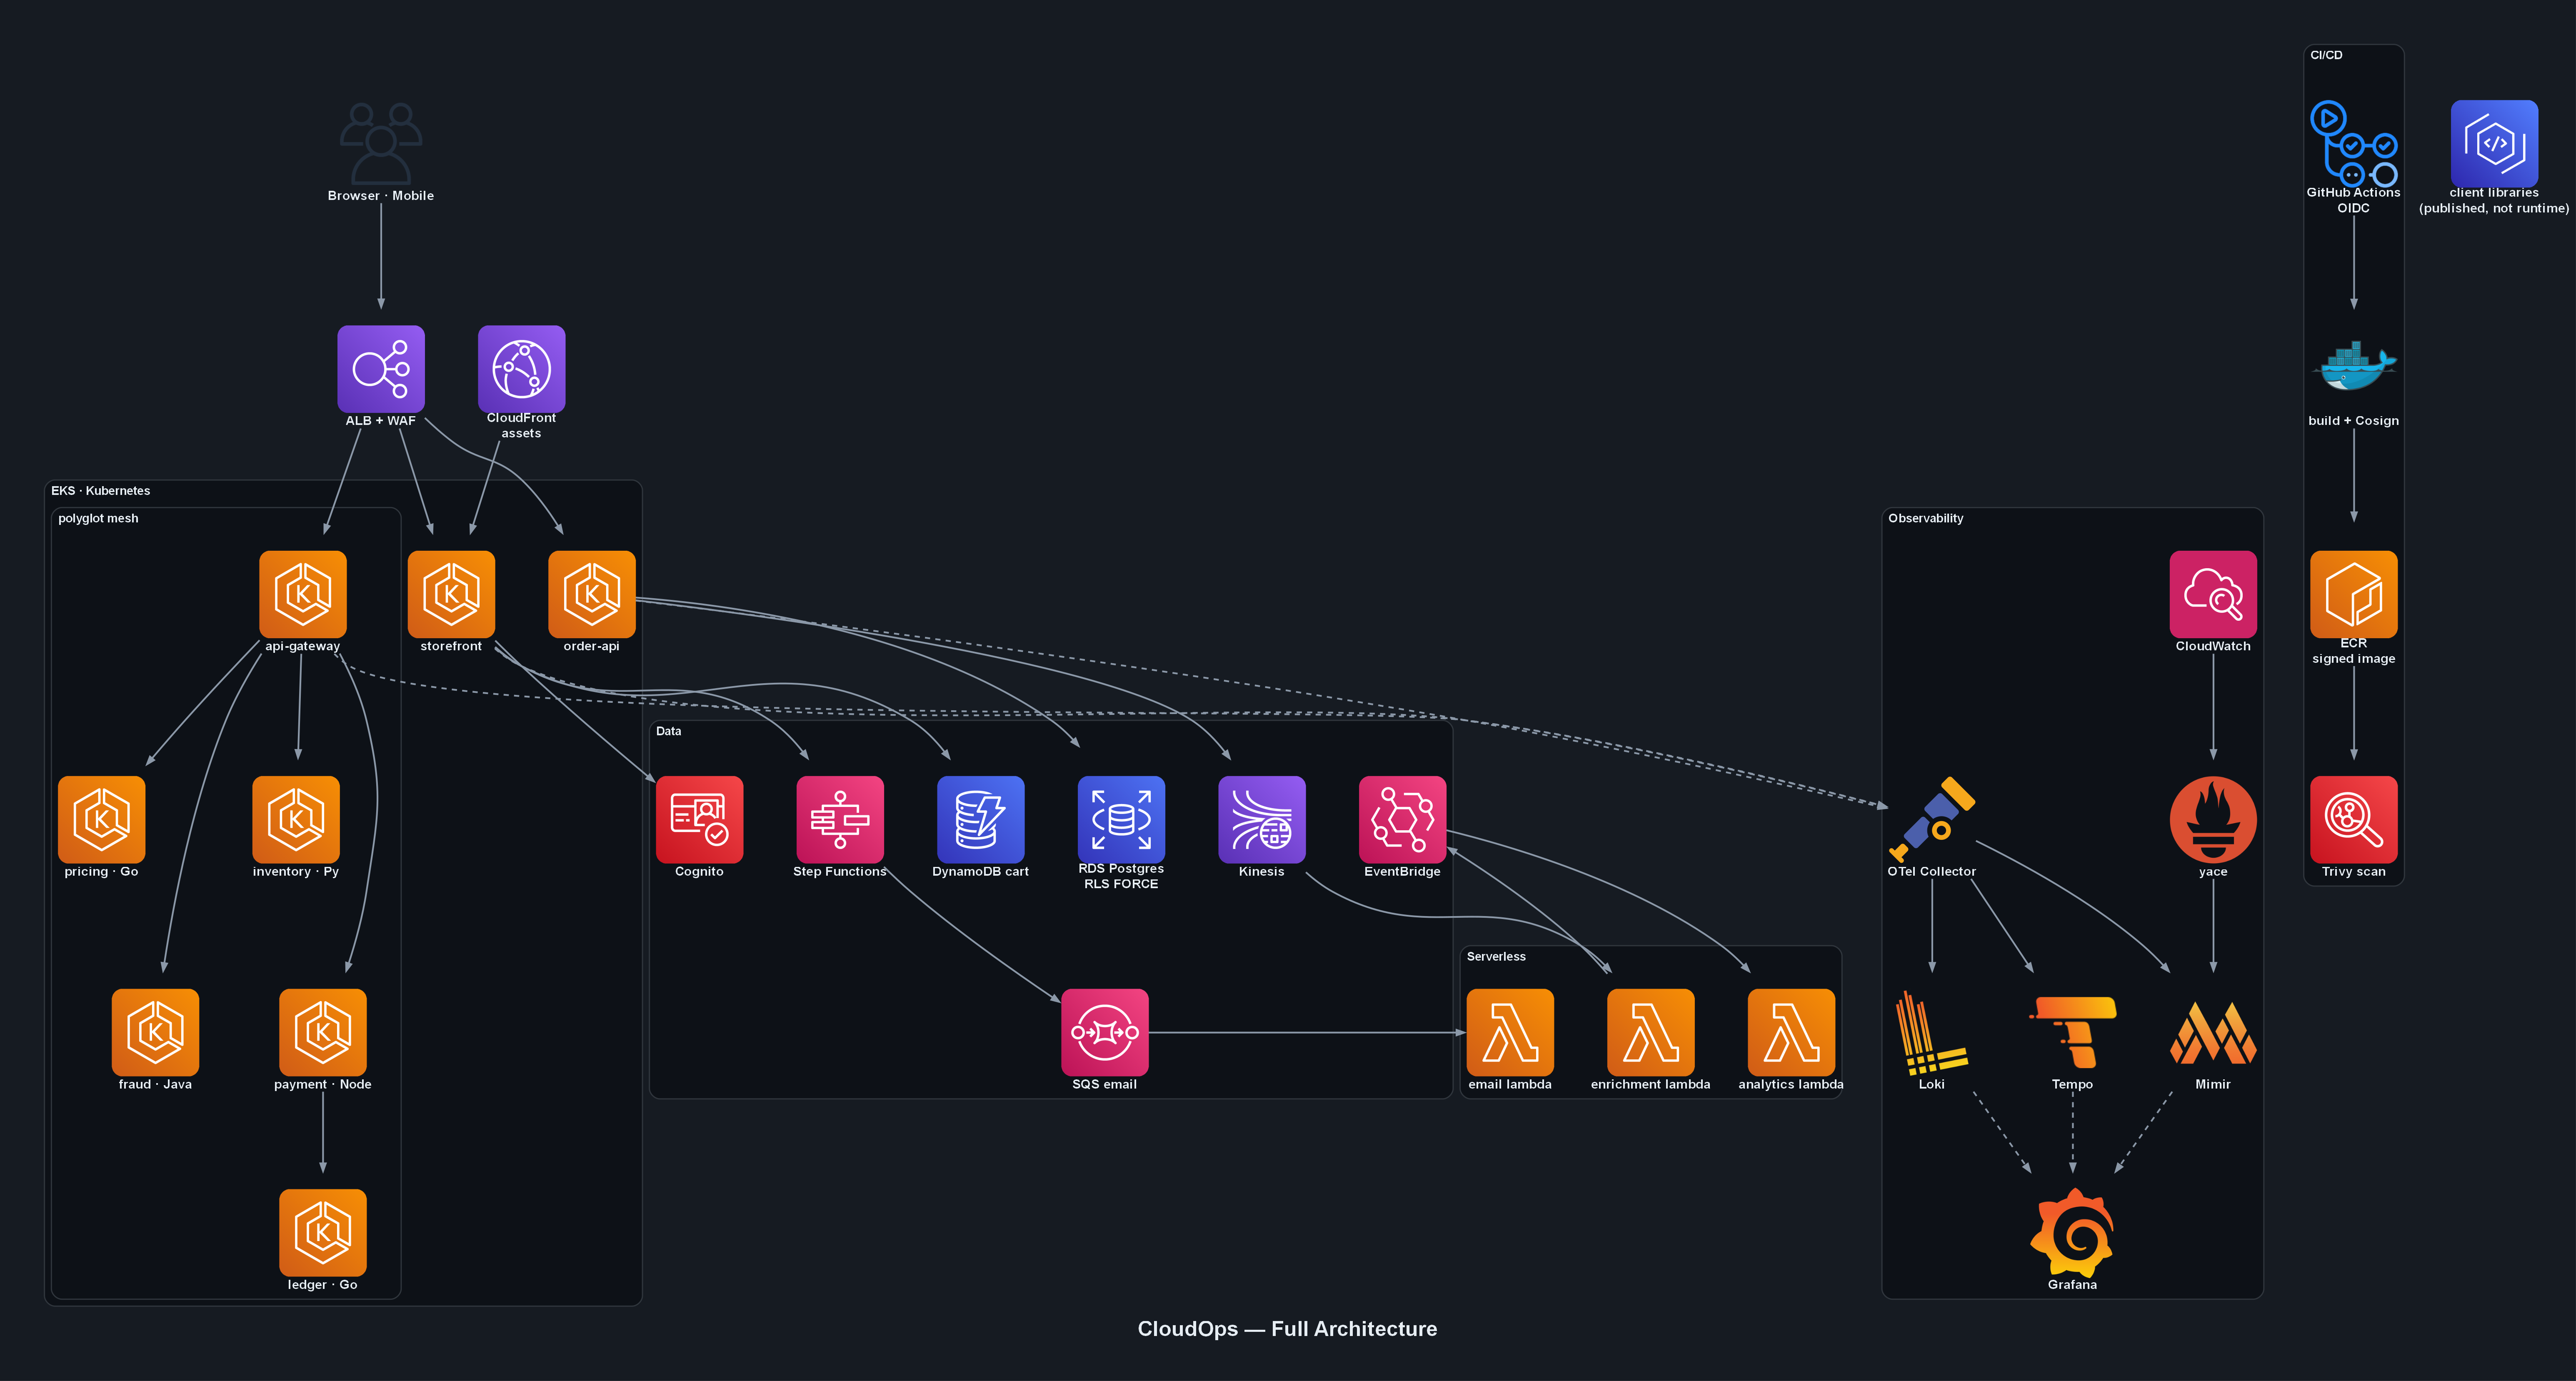Click the EventBridge icon
This screenshot has width=2576, height=1381.
click(x=1402, y=819)
